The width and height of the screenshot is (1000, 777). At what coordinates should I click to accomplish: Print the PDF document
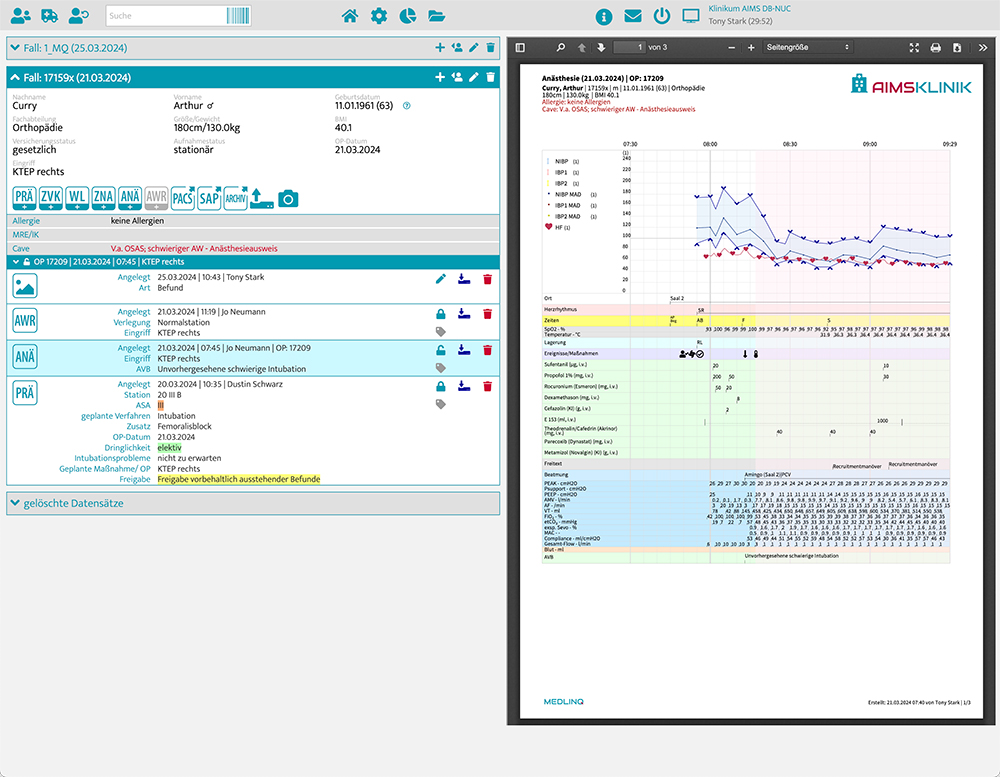tap(936, 48)
